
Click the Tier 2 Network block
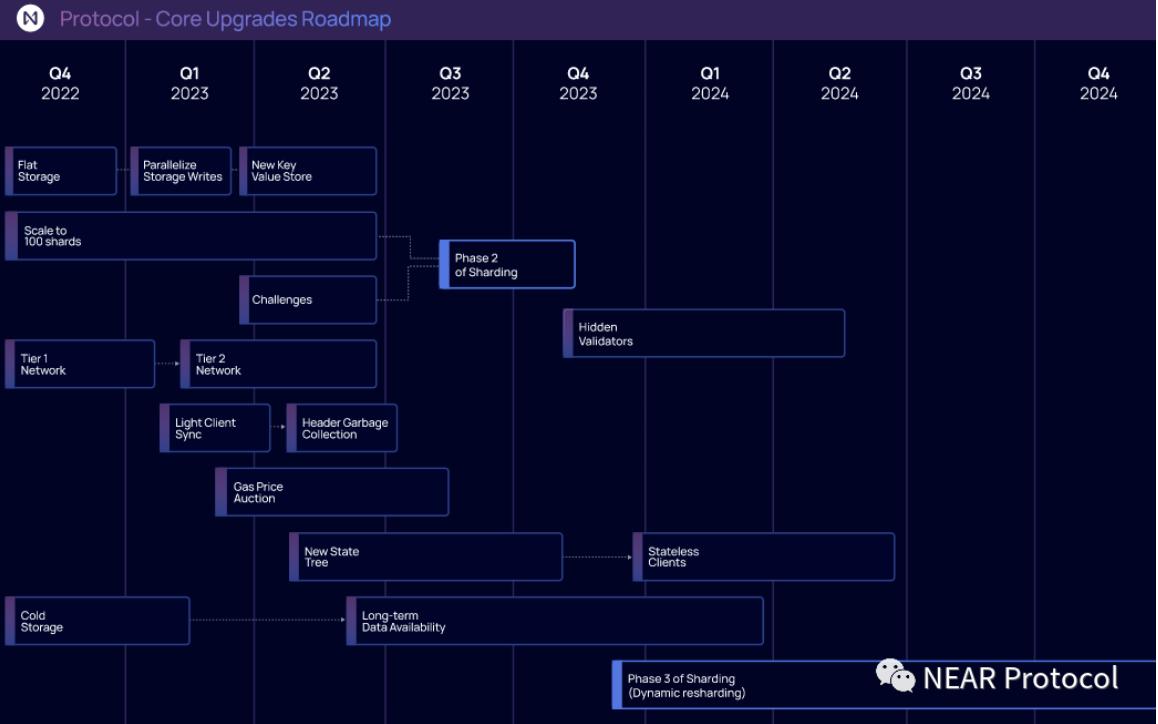(x=278, y=364)
